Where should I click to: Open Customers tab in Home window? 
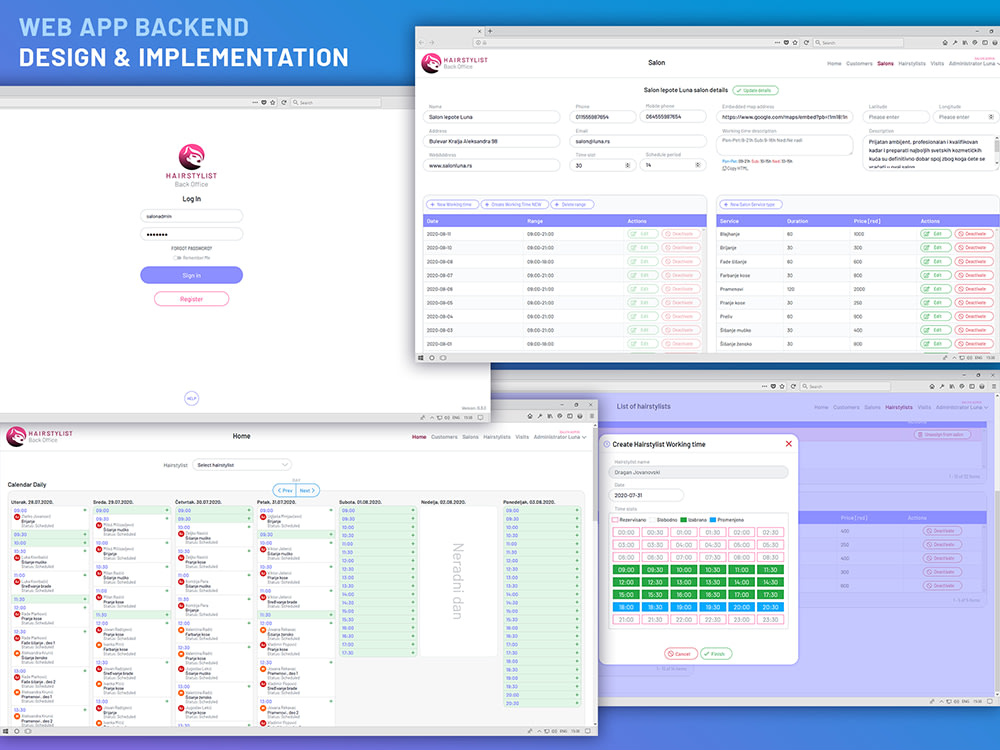click(444, 437)
